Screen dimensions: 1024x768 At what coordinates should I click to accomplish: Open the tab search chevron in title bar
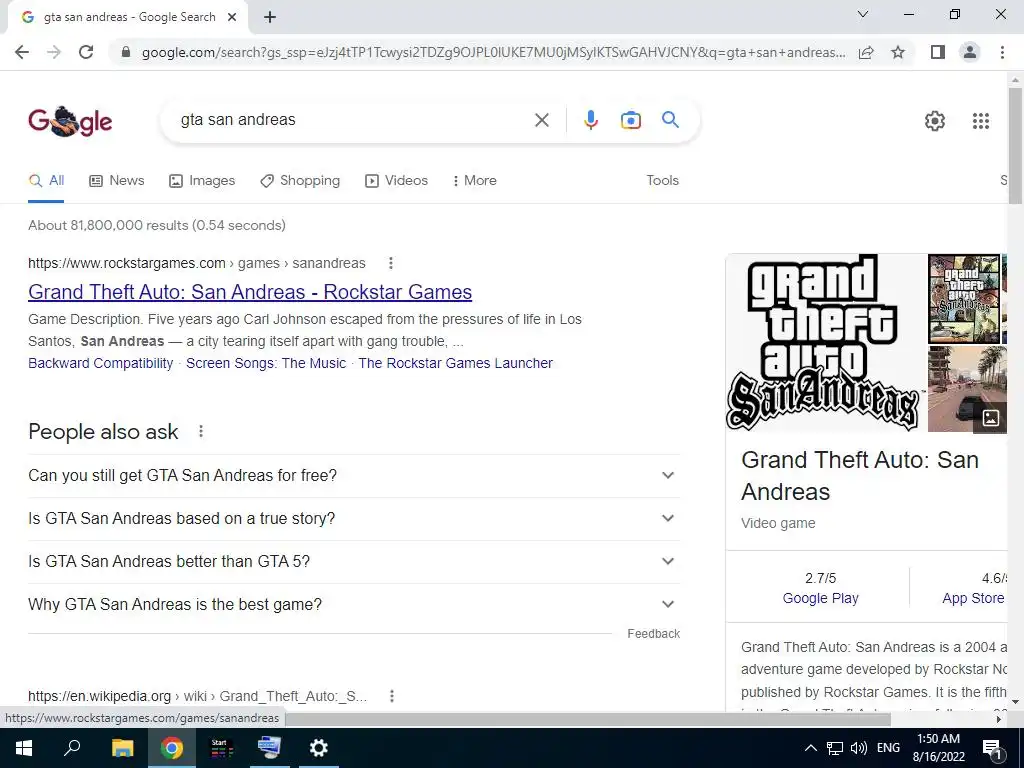click(863, 14)
